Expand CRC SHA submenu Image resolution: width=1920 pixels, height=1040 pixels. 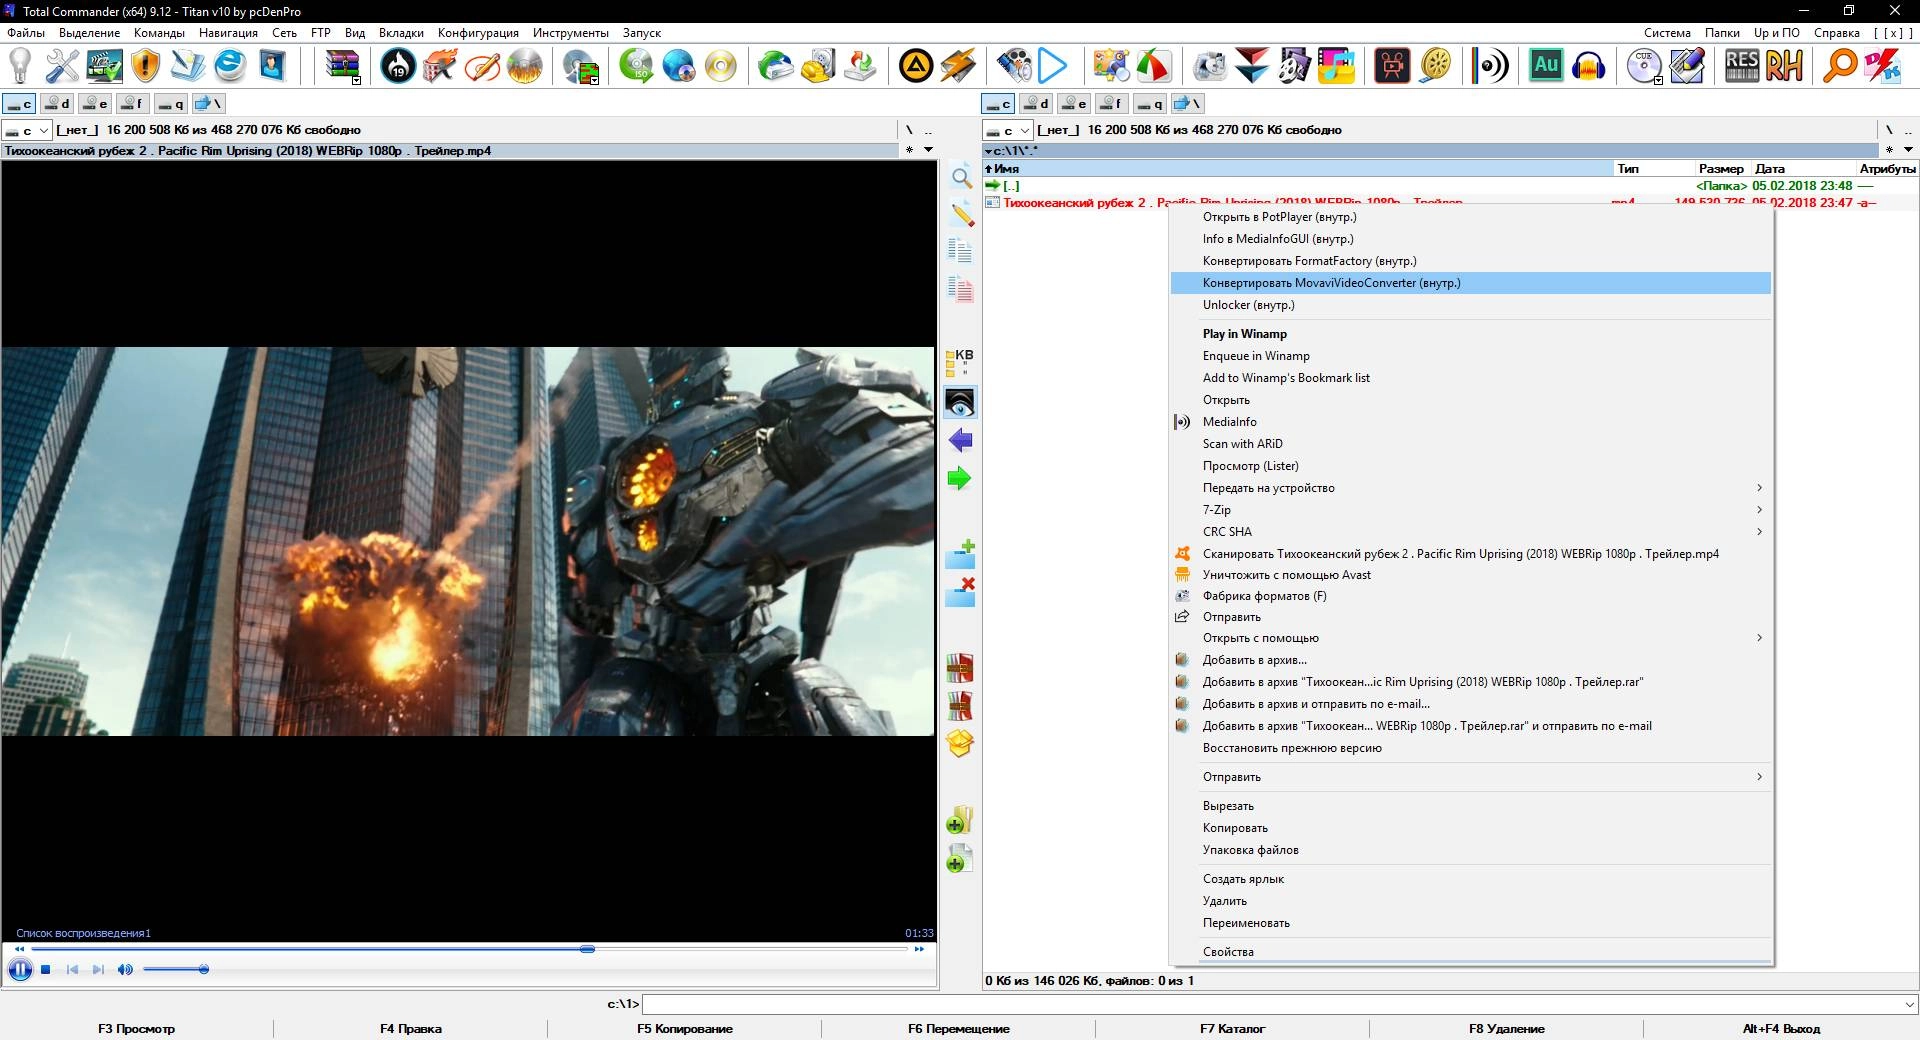[x=1470, y=532]
